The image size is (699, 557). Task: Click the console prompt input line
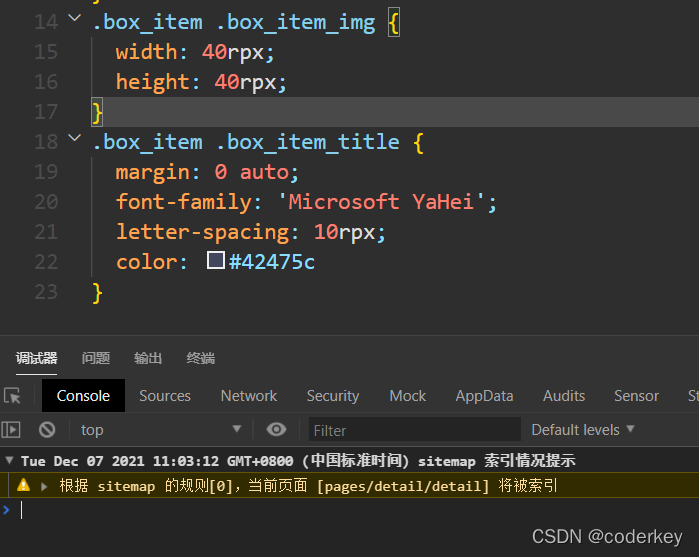coord(357,510)
